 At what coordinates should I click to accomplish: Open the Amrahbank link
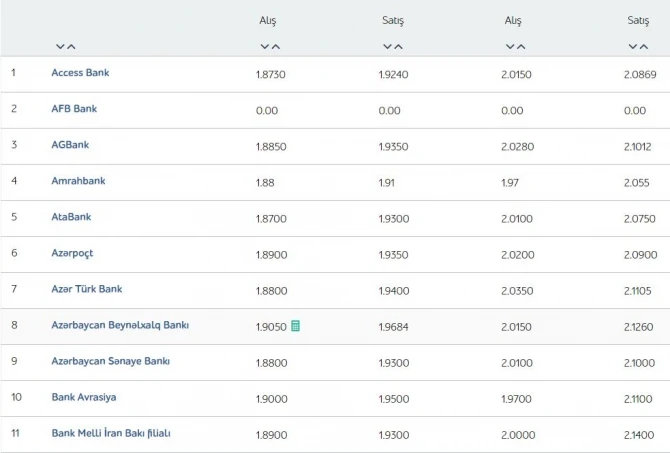pos(78,180)
